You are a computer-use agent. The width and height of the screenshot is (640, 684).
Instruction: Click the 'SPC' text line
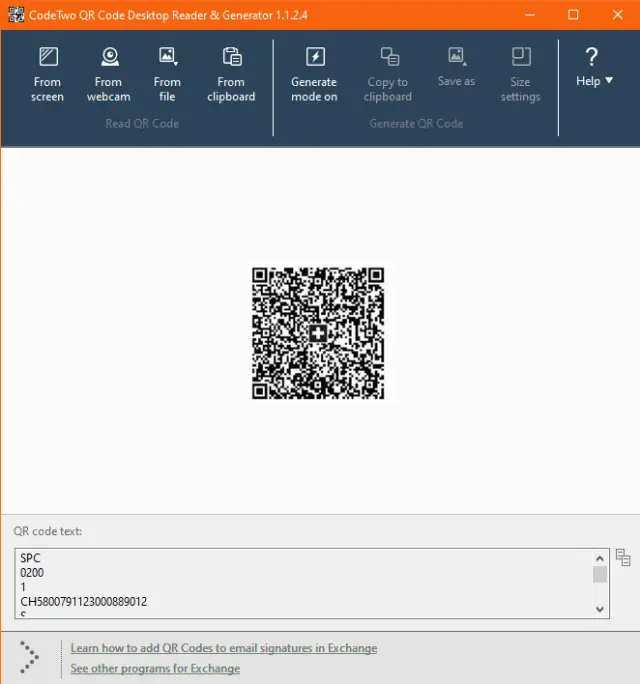[x=30, y=558]
